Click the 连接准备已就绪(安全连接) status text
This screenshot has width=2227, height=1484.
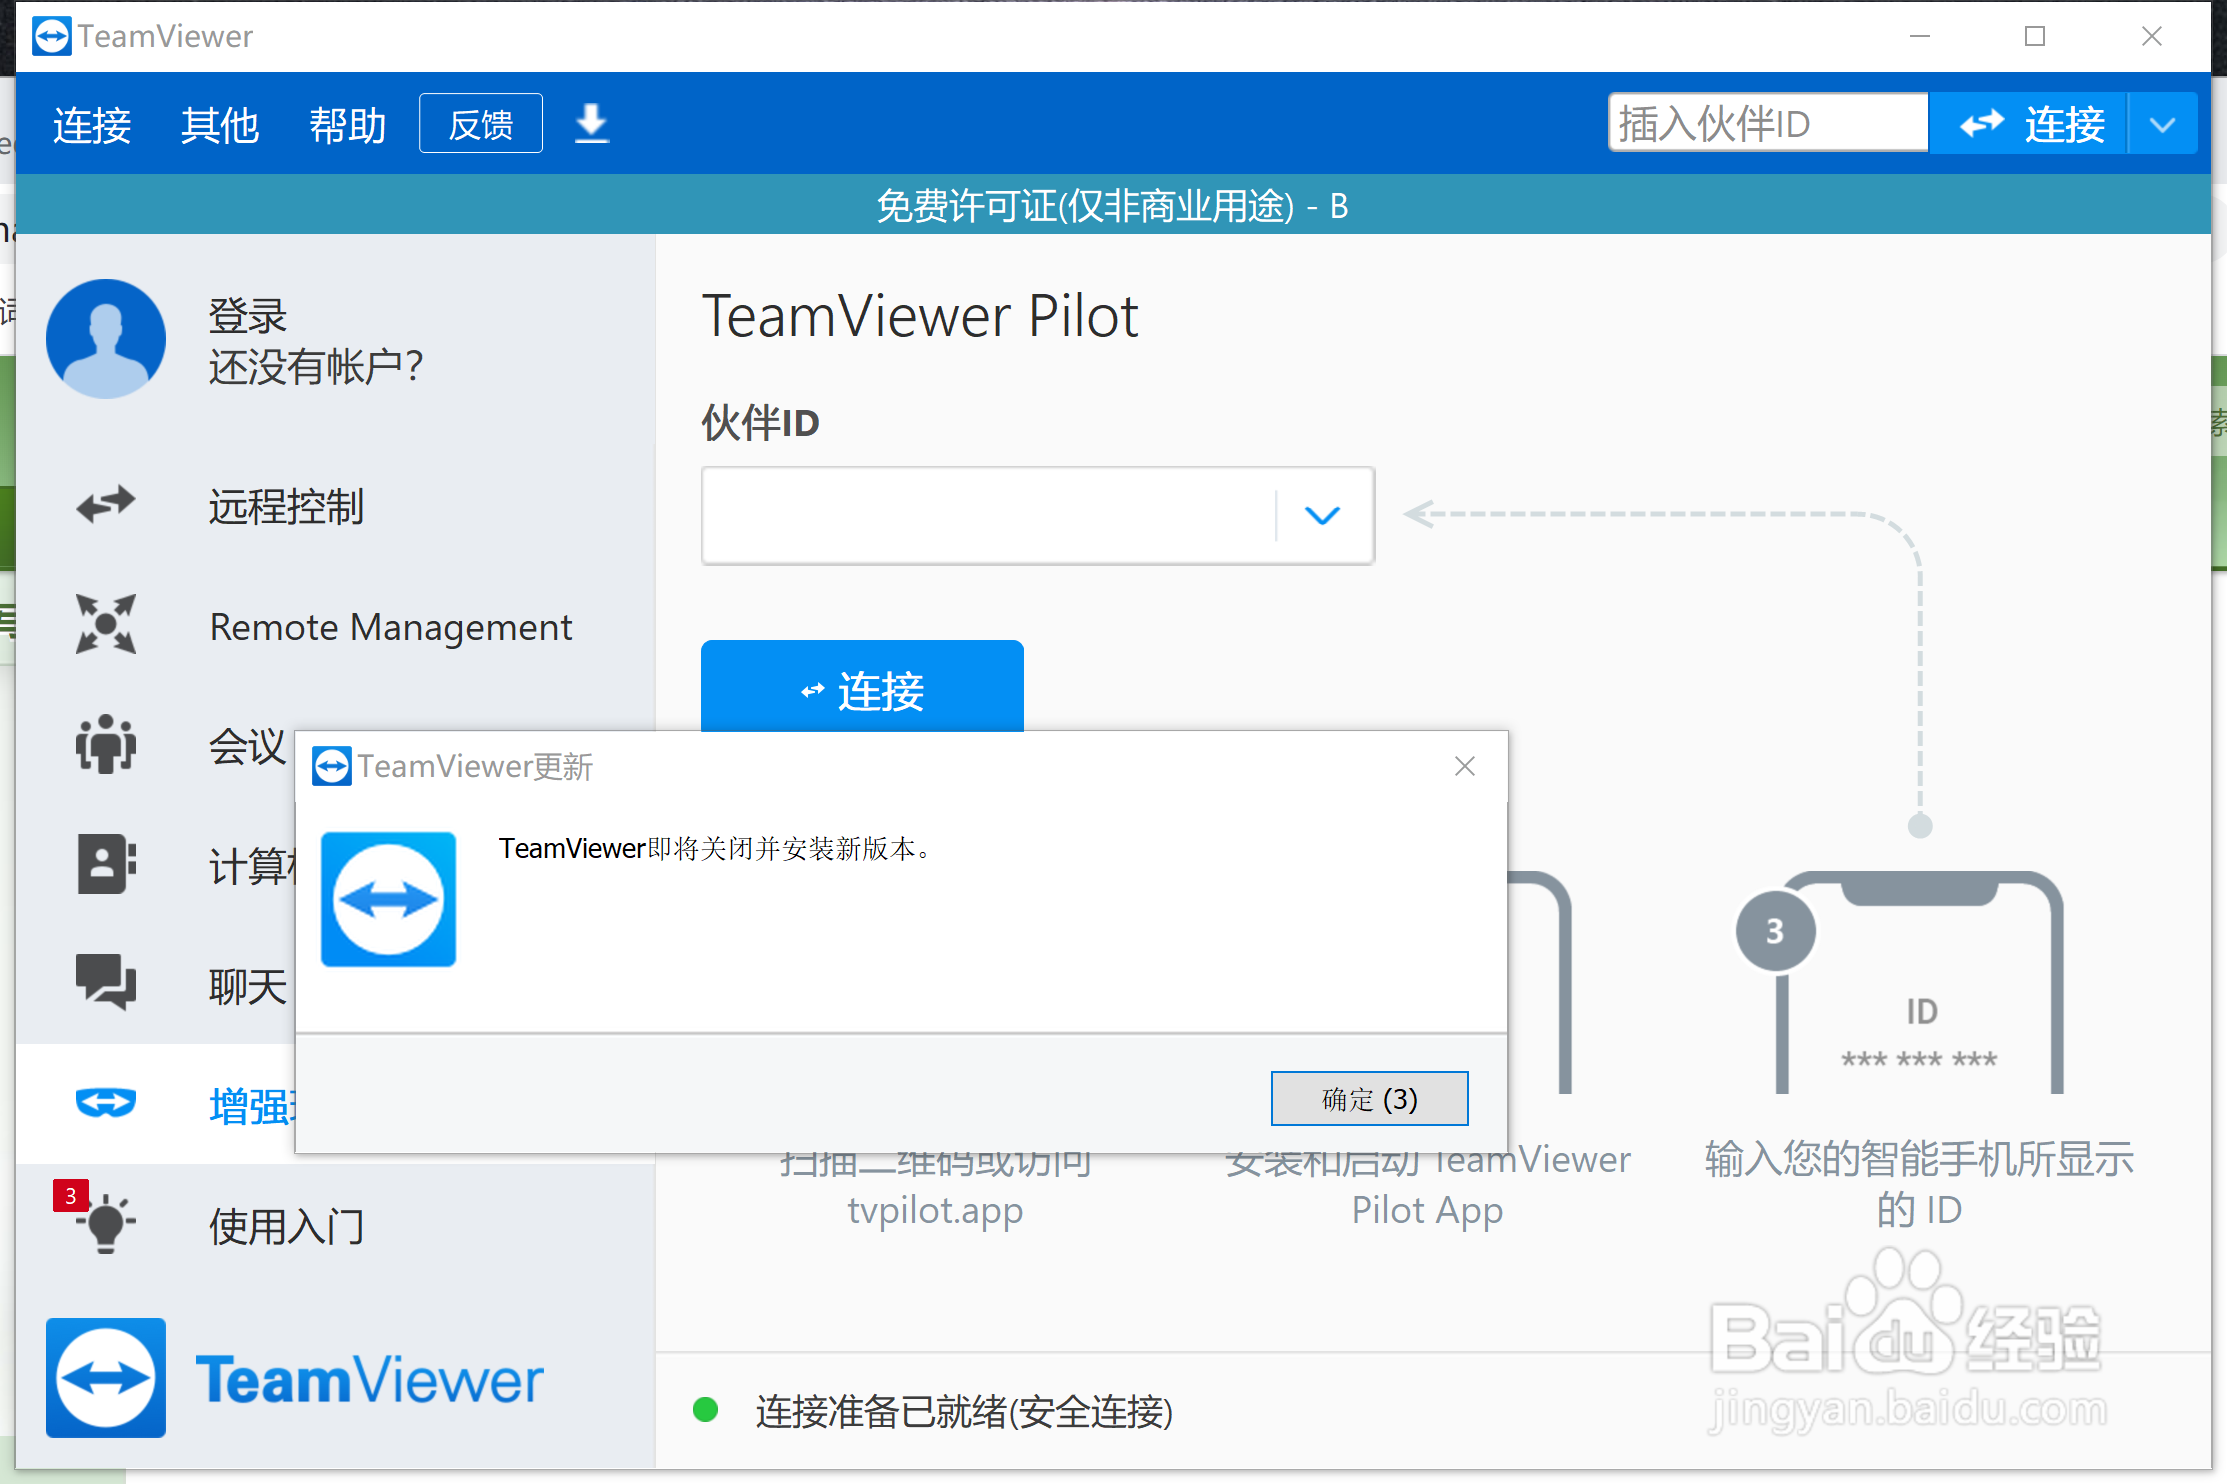click(964, 1411)
